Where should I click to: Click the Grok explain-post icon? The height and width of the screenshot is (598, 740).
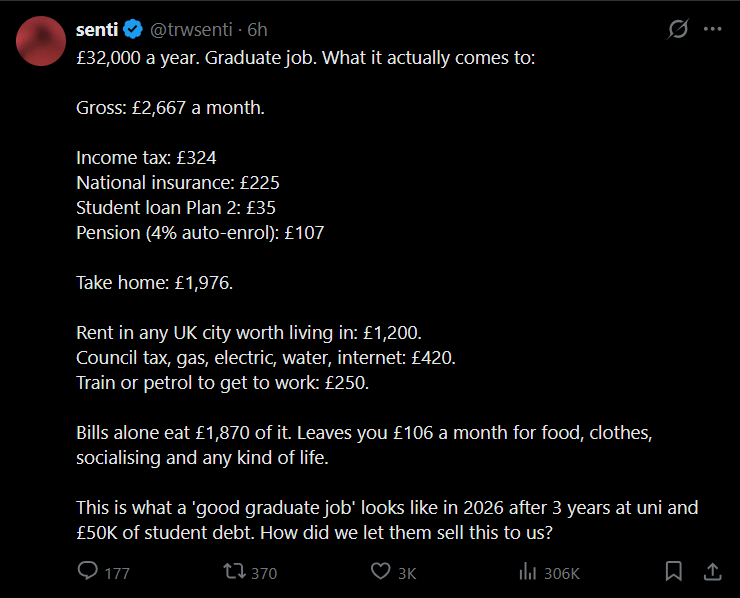tap(678, 29)
